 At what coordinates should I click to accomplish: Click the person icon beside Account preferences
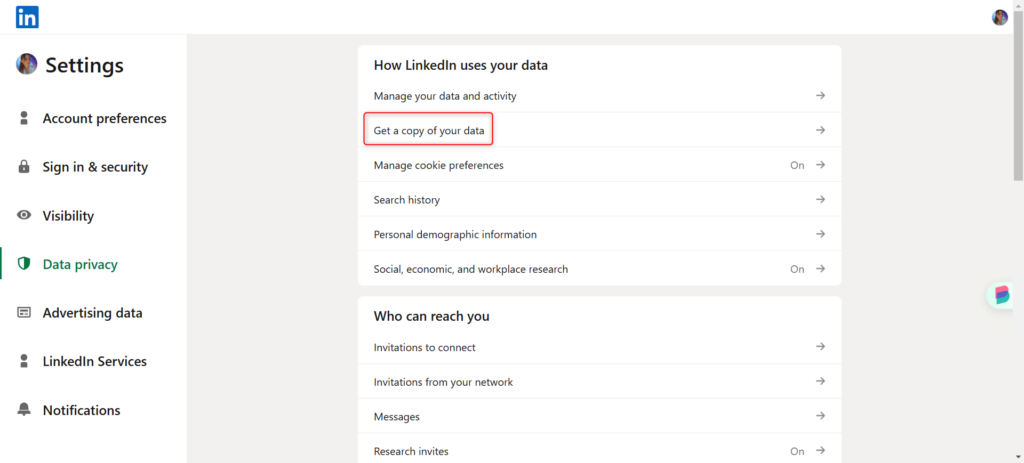[x=24, y=118]
